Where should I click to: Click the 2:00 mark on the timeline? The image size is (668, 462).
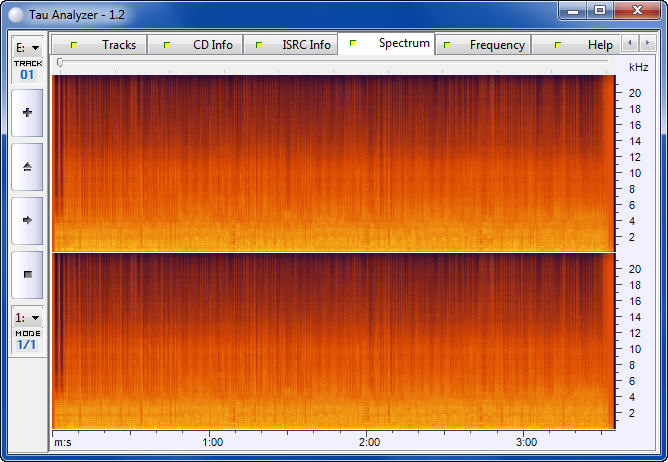(369, 441)
